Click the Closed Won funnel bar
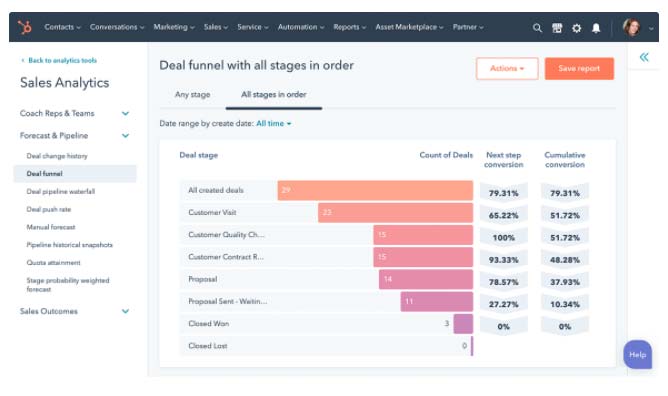668x396 pixels. coord(463,324)
